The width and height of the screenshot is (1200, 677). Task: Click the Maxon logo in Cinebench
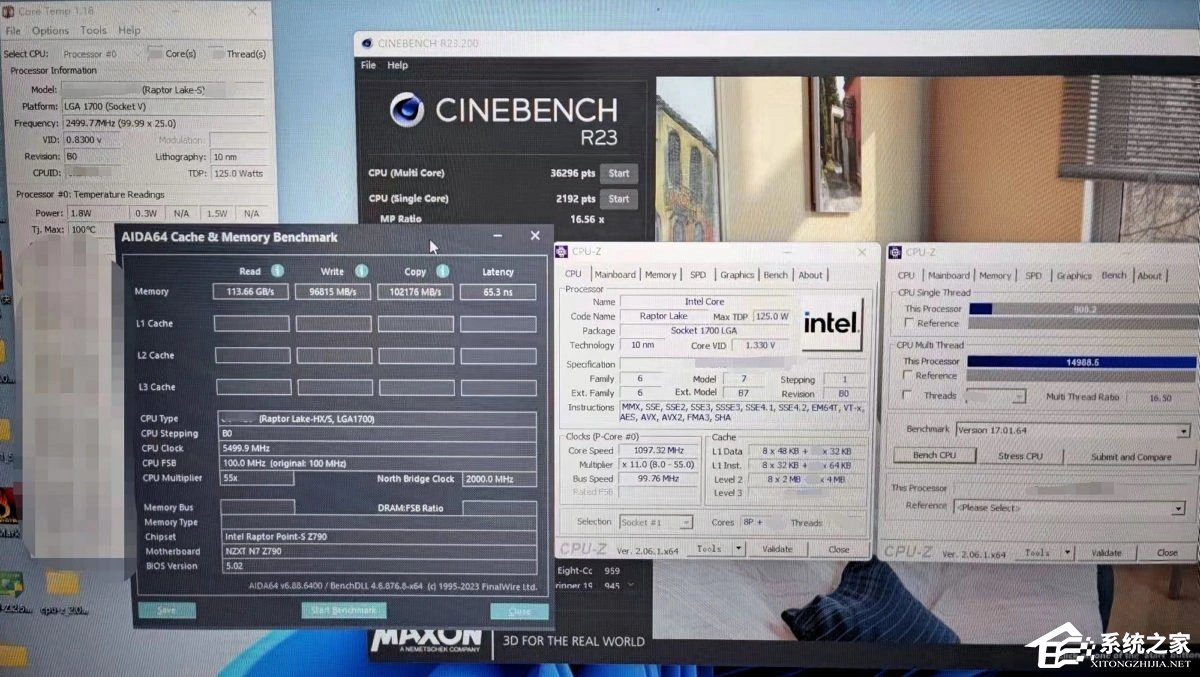tap(426, 640)
